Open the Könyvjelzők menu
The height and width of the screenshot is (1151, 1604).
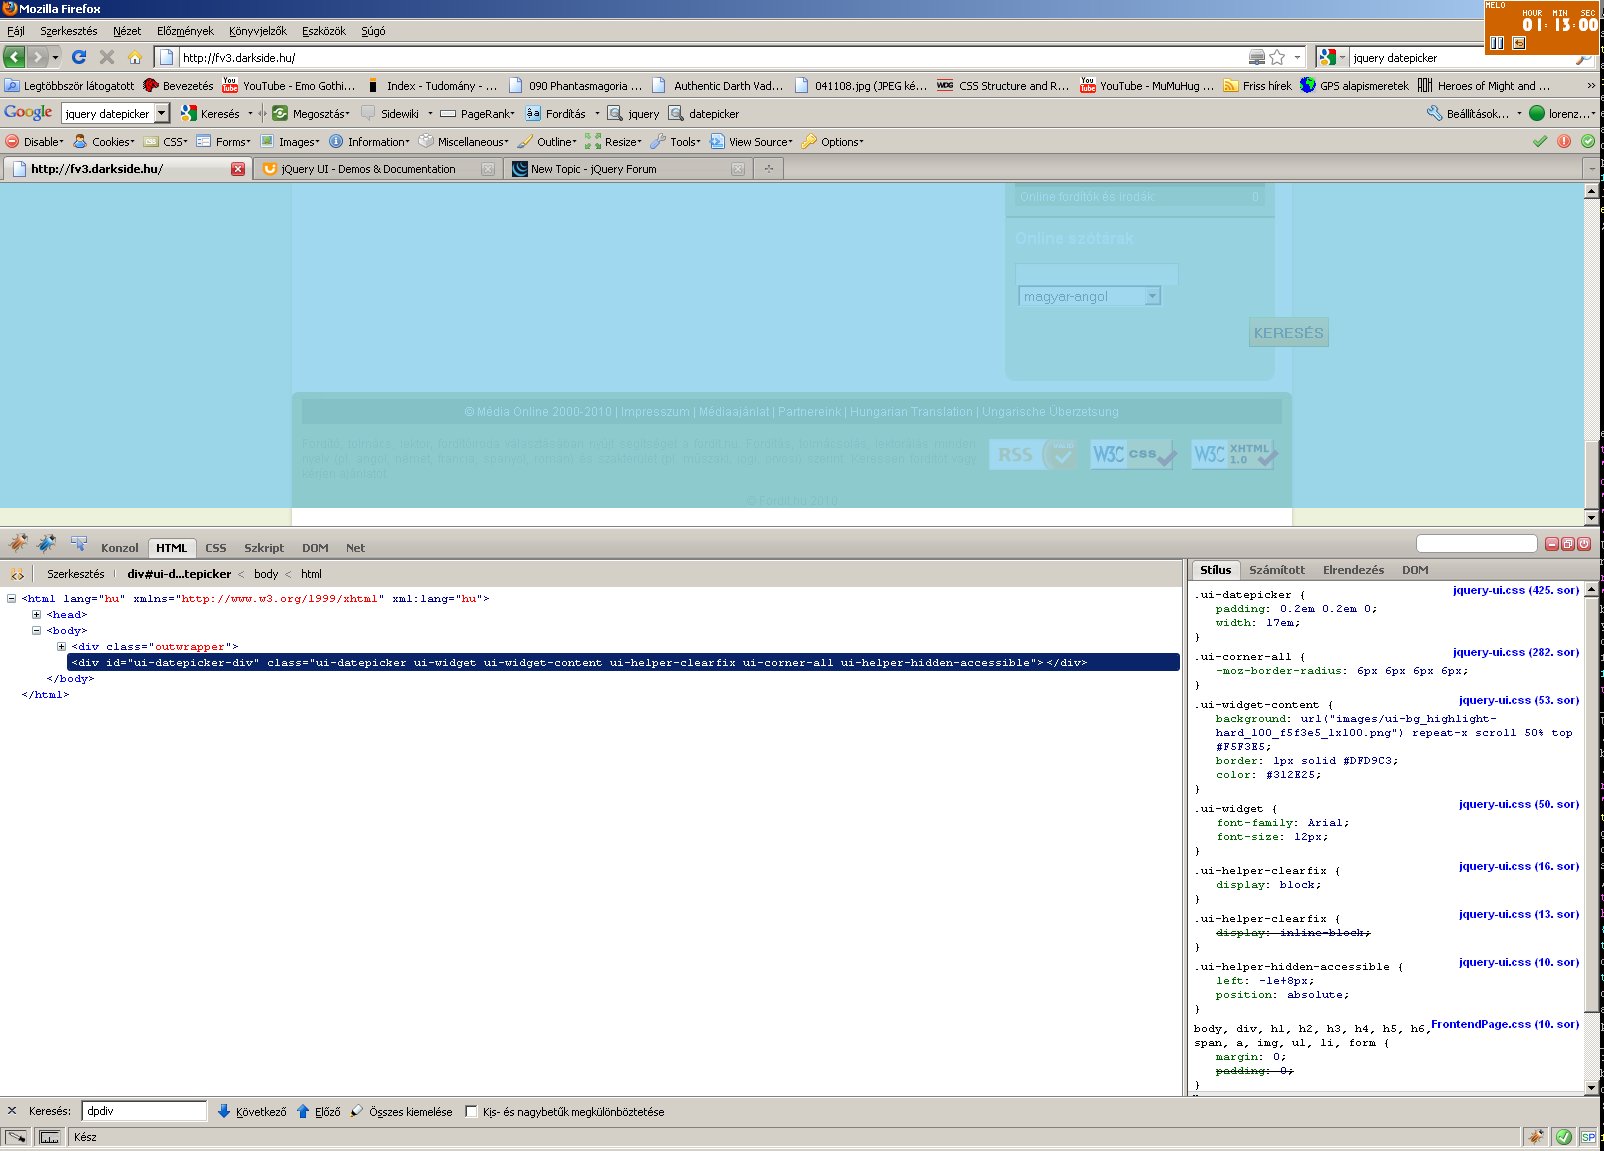[257, 31]
